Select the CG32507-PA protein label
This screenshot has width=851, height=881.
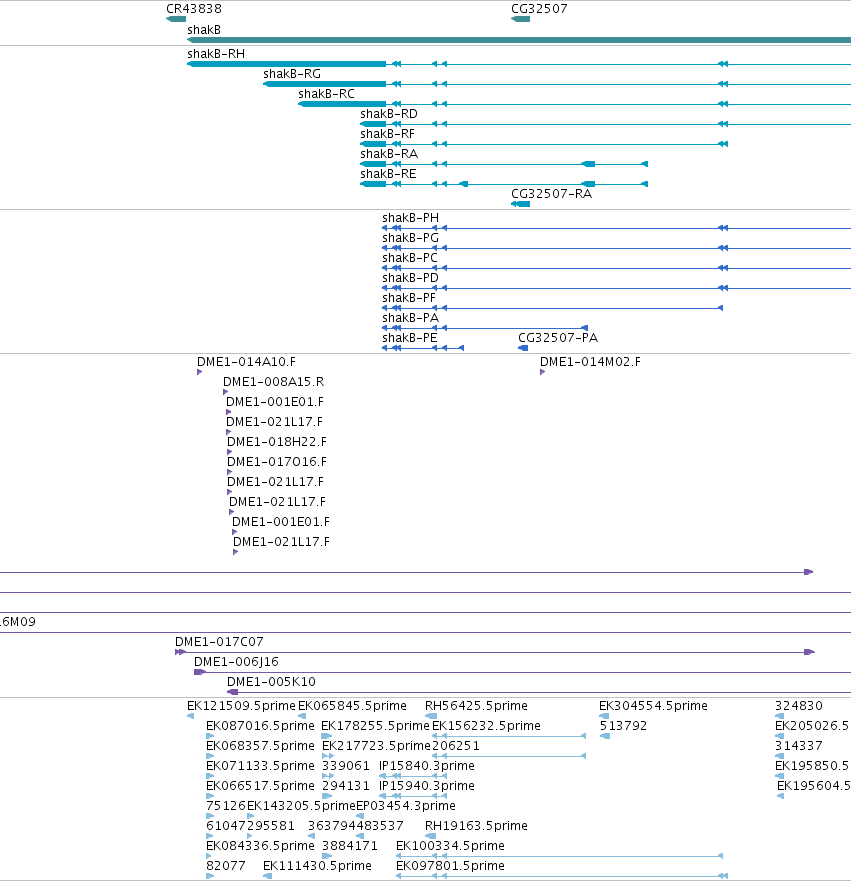click(x=558, y=338)
